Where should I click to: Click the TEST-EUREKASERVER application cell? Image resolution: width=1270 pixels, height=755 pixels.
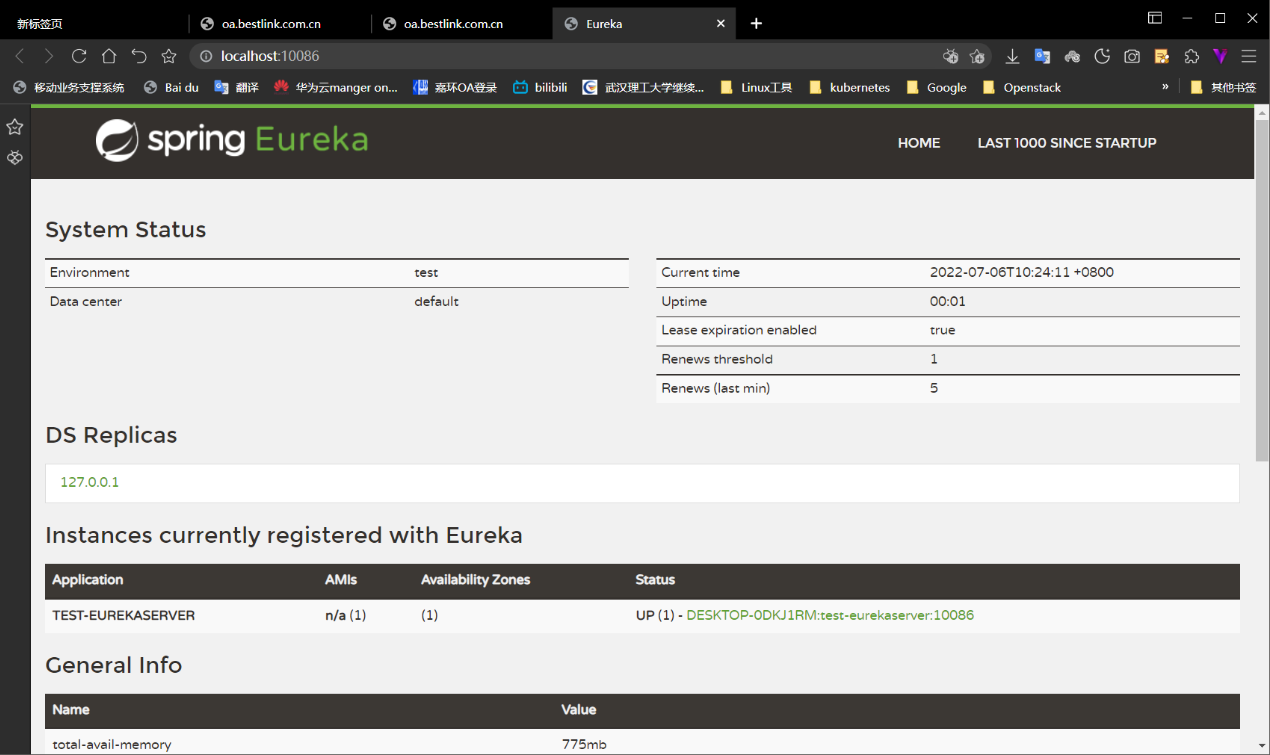click(x=123, y=615)
